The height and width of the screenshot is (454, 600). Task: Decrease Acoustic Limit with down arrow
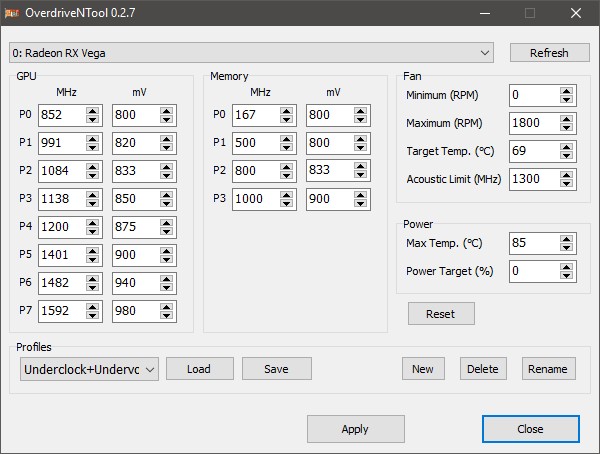pos(566,183)
